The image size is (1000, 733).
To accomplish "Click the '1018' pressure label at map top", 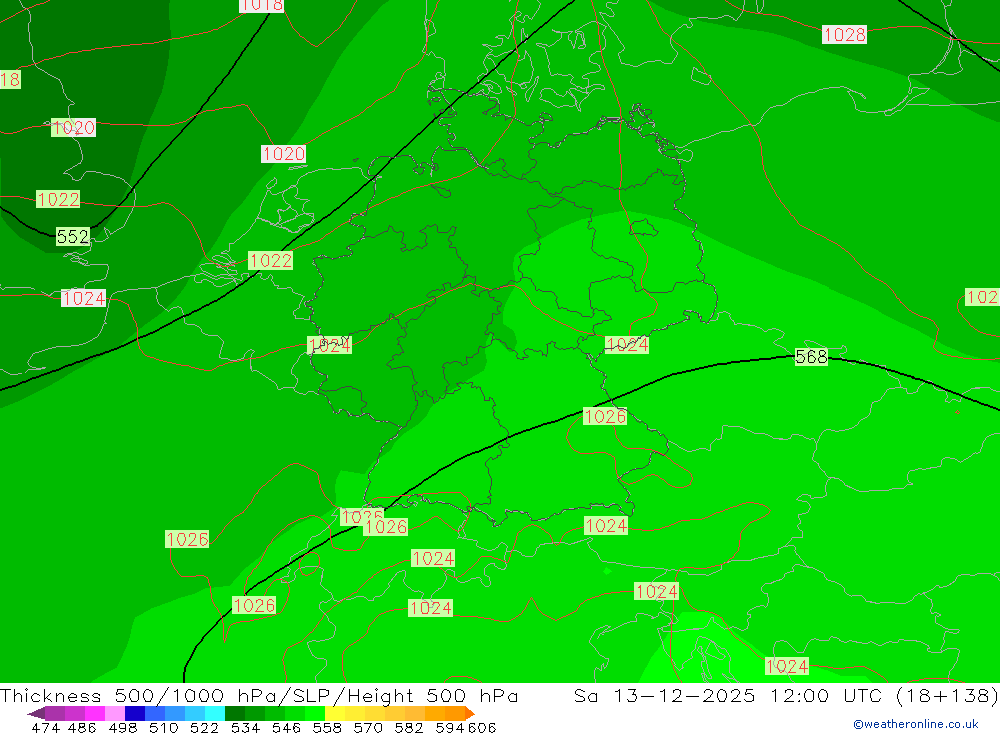I will (x=261, y=5).
